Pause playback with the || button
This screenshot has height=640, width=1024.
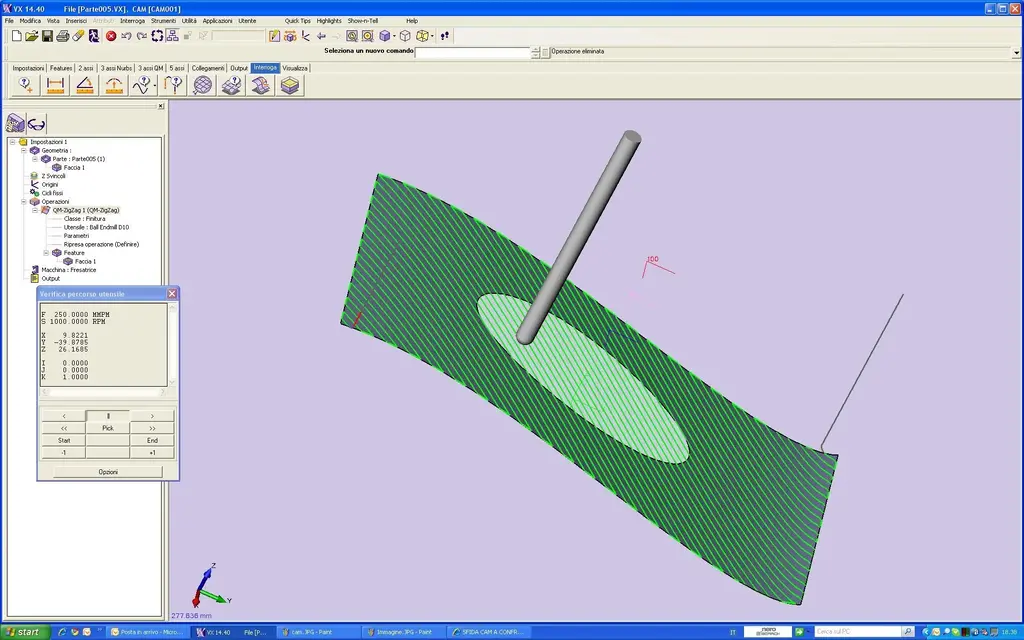(108, 416)
